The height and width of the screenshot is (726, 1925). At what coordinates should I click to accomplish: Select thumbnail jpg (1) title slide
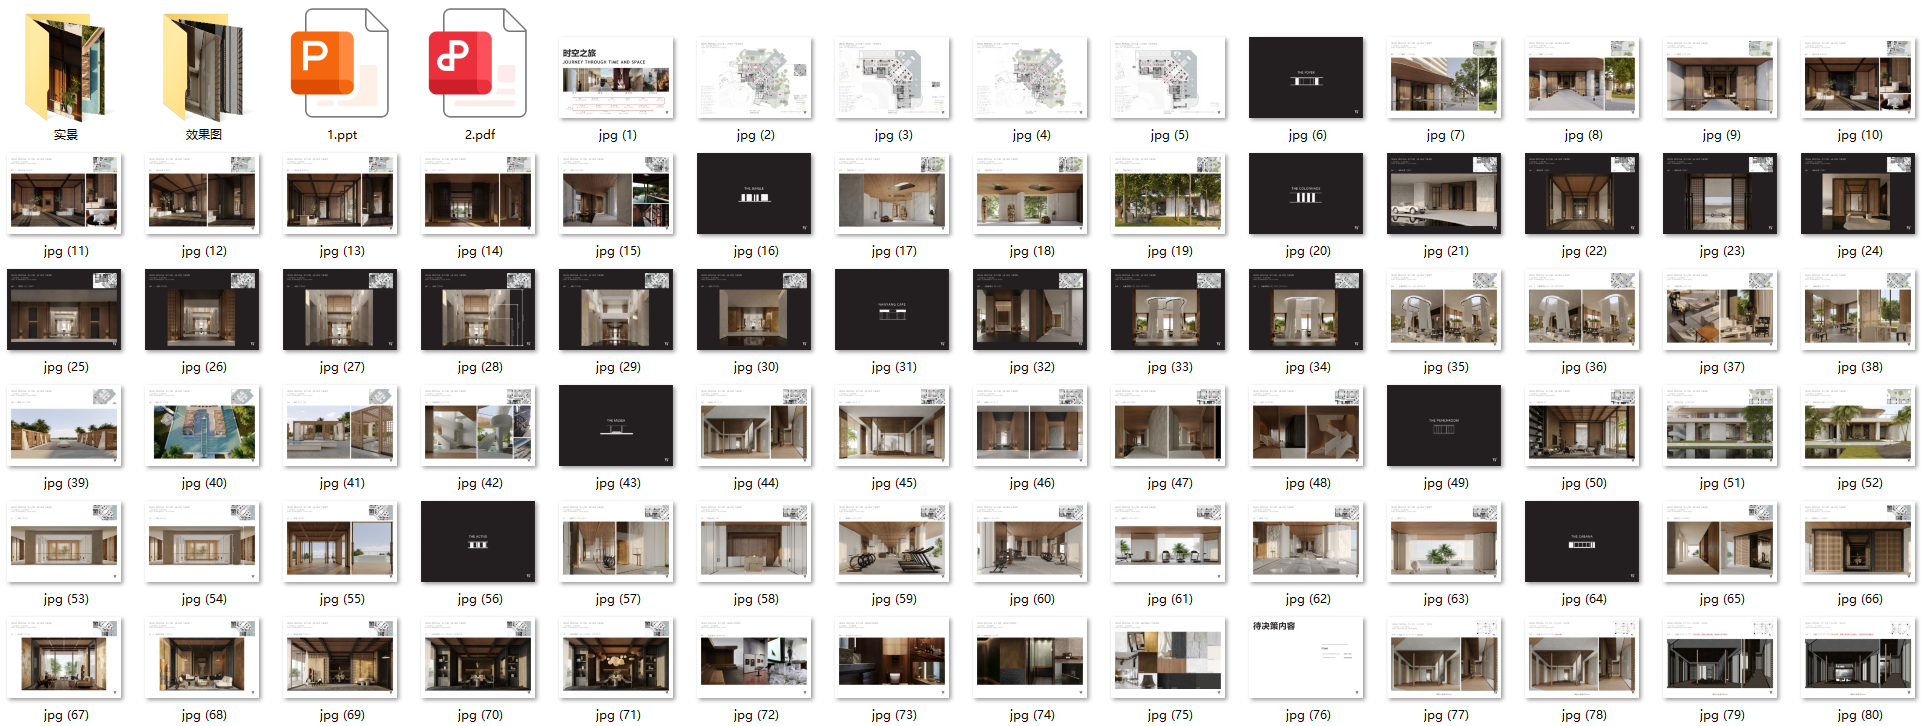tap(616, 78)
